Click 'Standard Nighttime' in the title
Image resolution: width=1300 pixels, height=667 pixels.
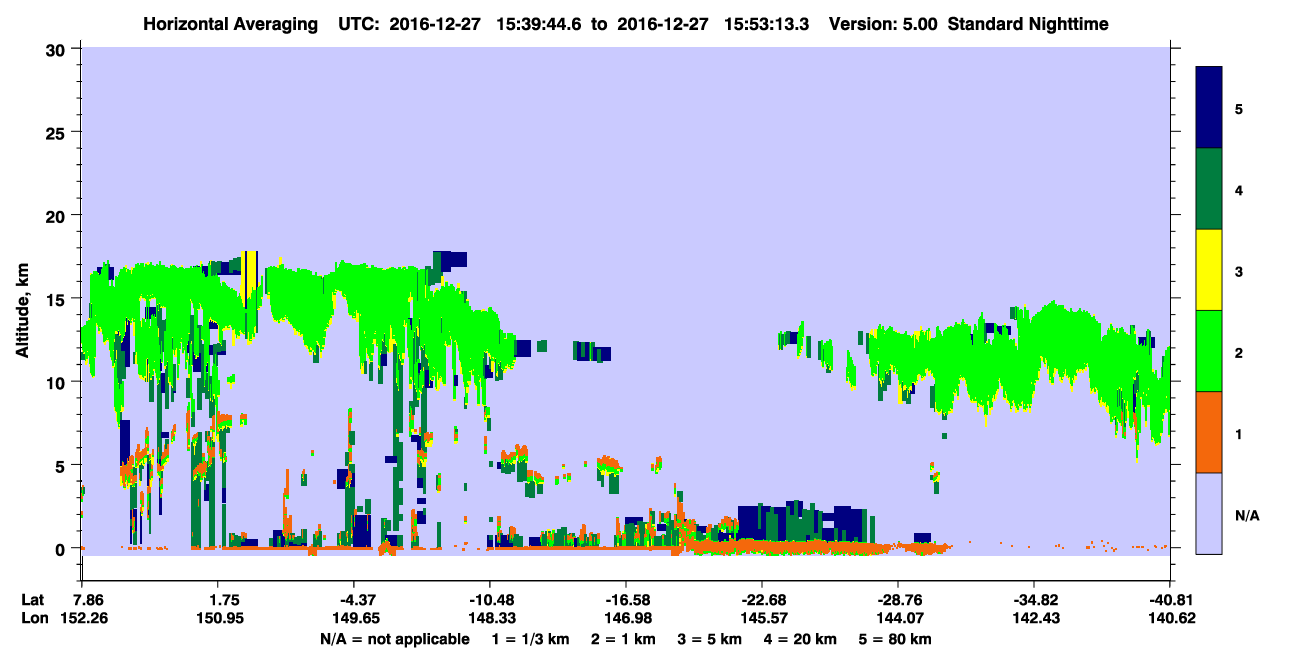click(1028, 23)
